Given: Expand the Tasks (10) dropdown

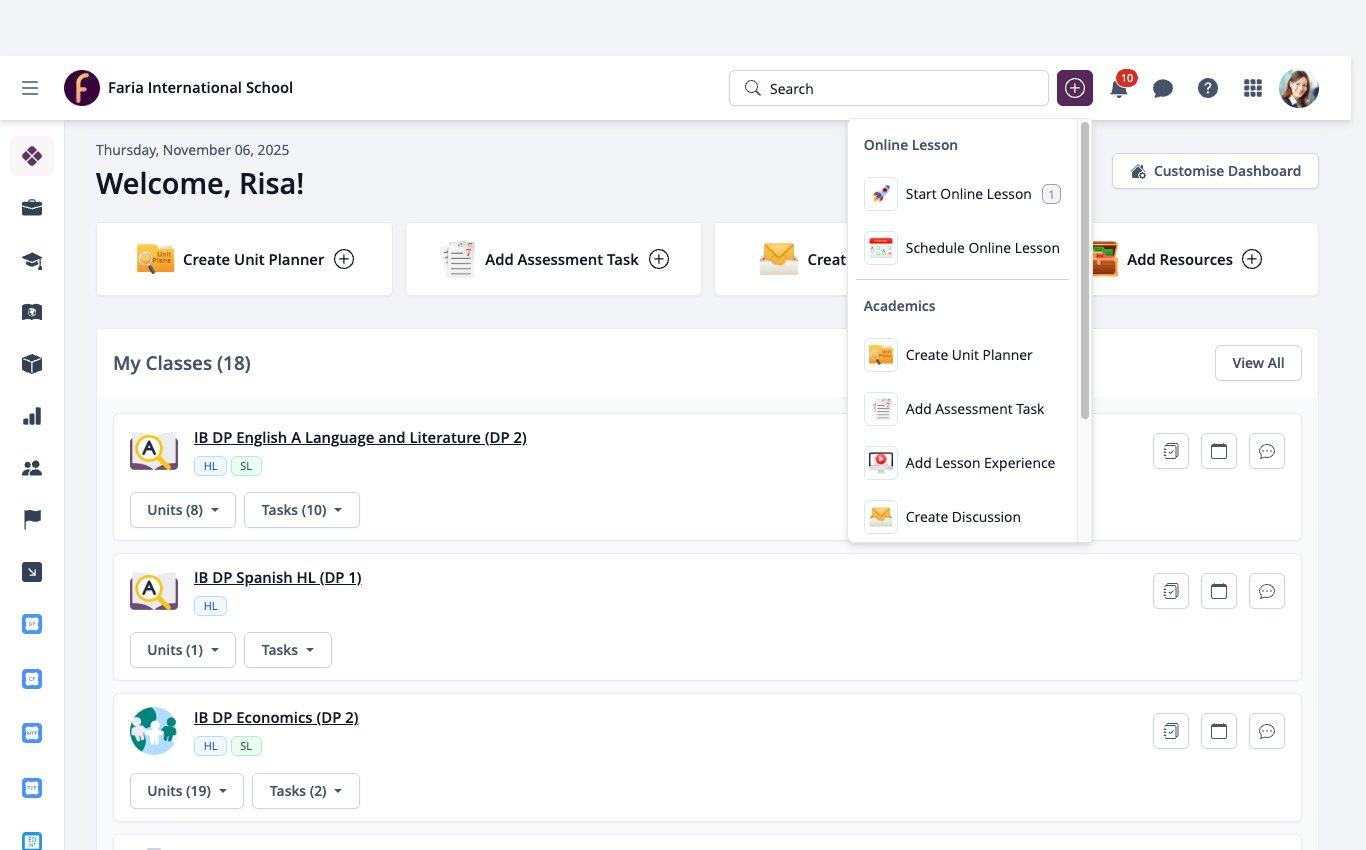Looking at the screenshot, I should coord(302,510).
